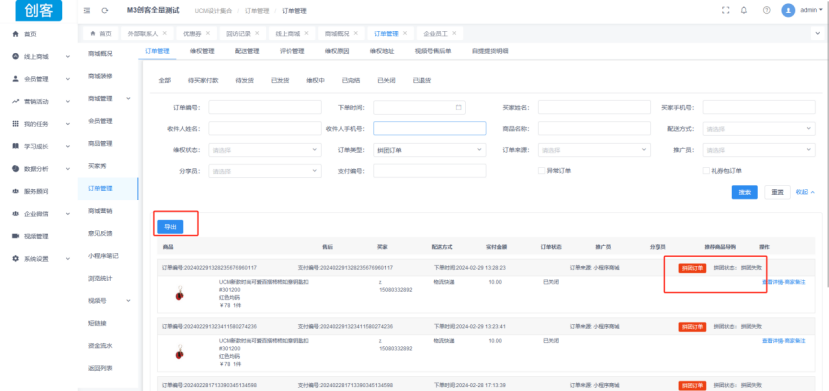Open 查看详情 for order ending 60117

point(772,282)
